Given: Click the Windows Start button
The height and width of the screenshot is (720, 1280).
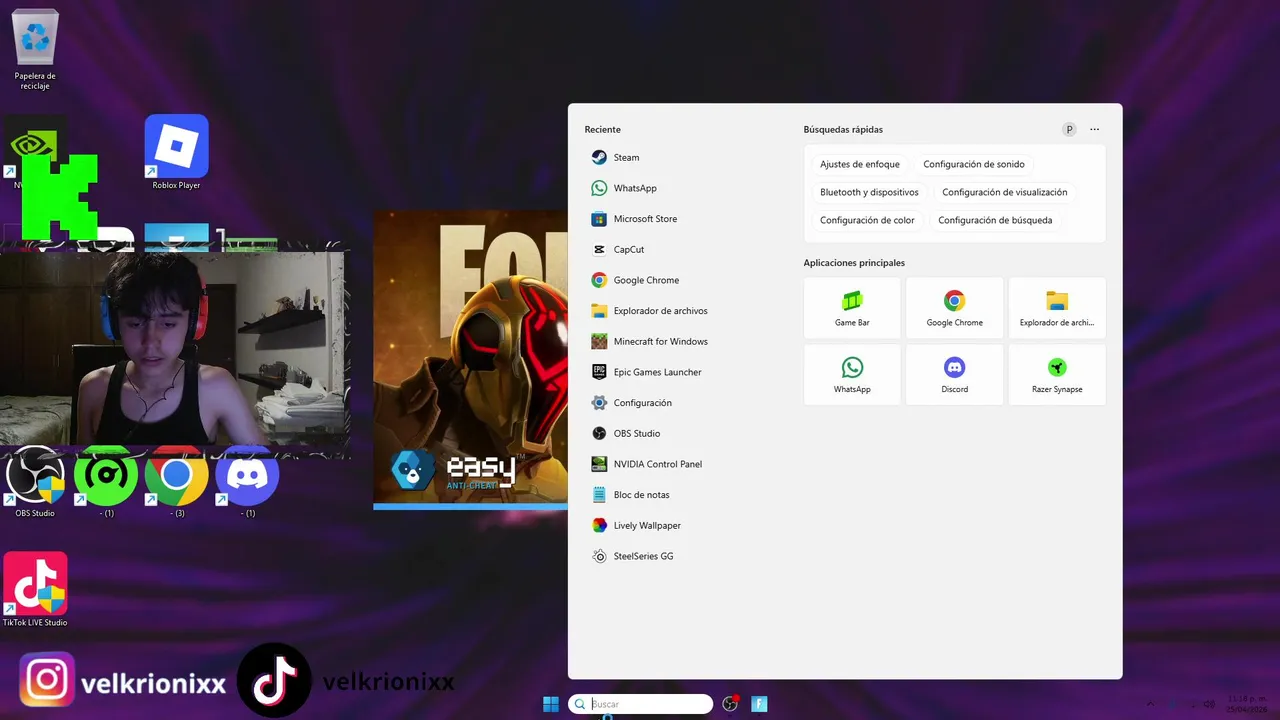Looking at the screenshot, I should click(551, 704).
